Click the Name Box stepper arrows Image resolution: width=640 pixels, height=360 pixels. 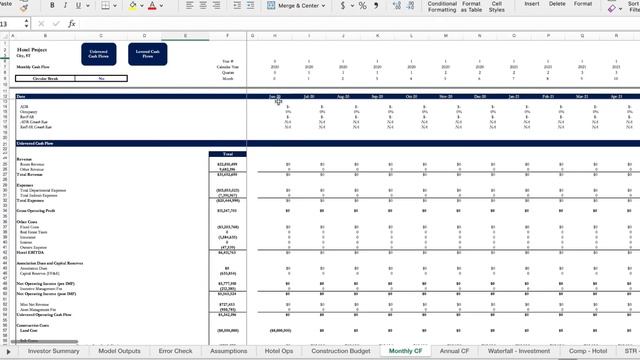coord(27,24)
